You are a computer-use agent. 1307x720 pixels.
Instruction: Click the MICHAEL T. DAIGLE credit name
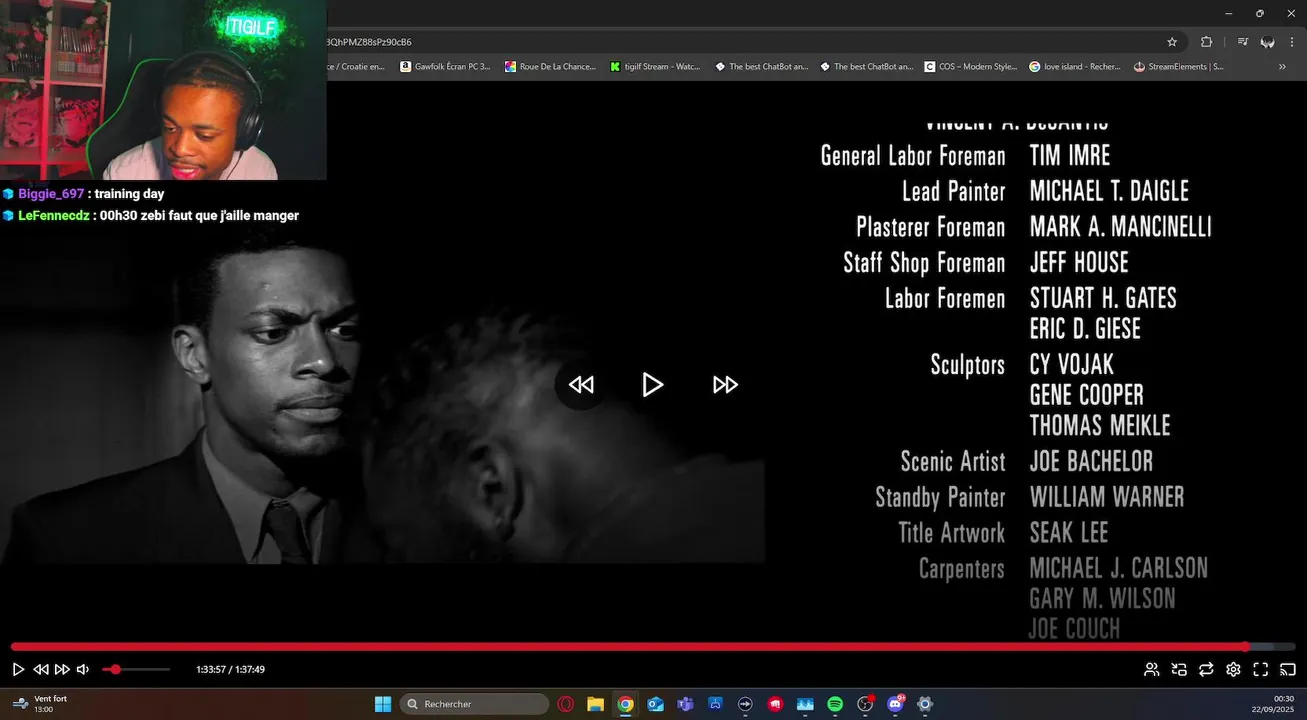pyautogui.click(x=1109, y=191)
